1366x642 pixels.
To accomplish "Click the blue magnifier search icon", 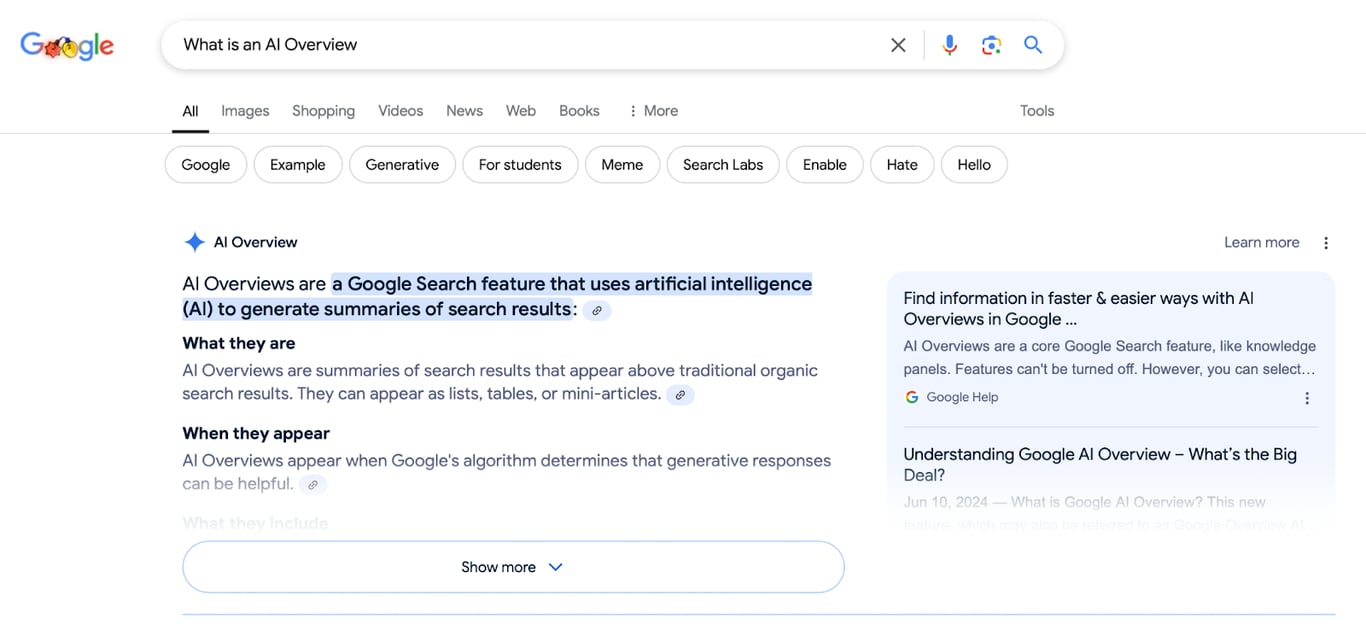I will point(1033,45).
